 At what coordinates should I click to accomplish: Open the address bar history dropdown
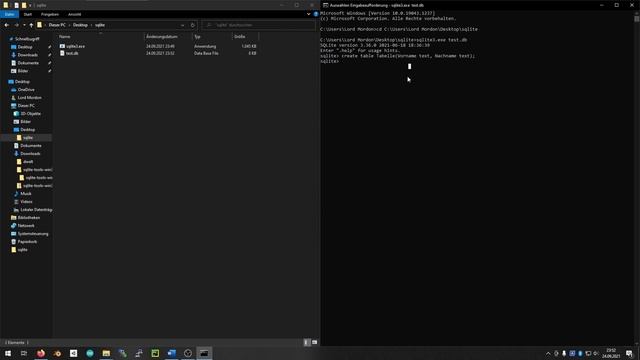coord(182,25)
